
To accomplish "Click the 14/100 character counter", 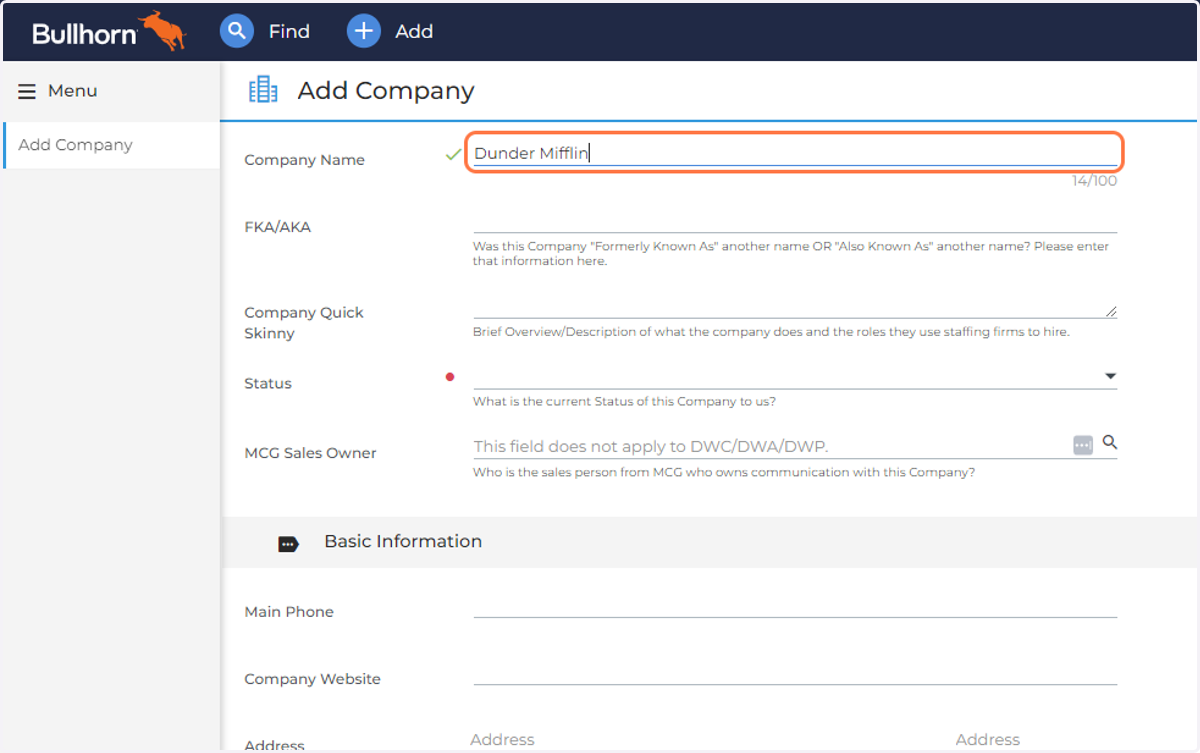I will coord(1095,181).
